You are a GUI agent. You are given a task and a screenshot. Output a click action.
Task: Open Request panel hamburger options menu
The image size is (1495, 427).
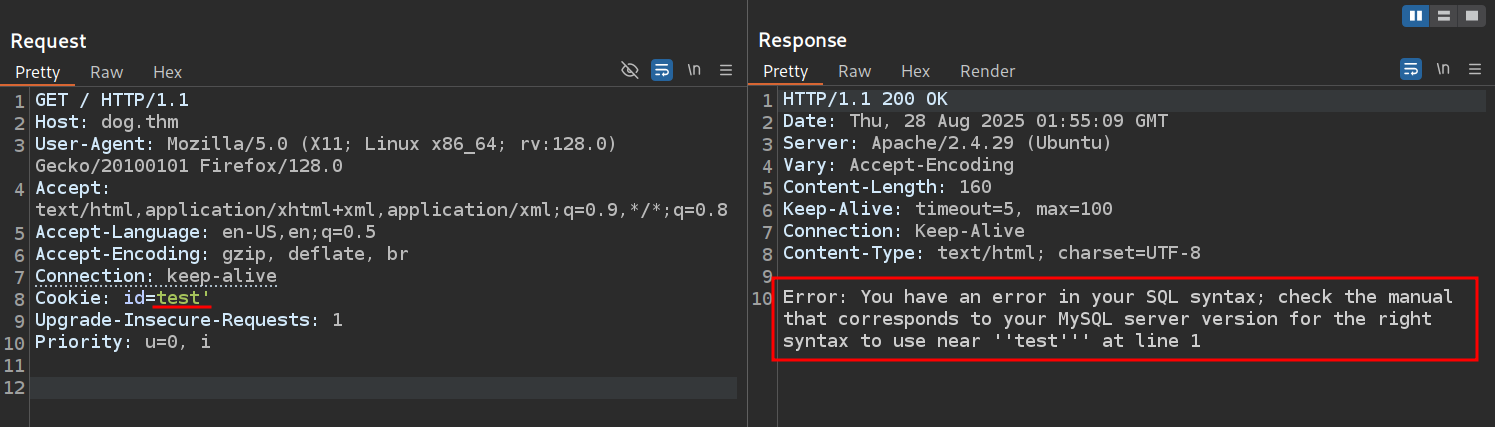point(726,70)
